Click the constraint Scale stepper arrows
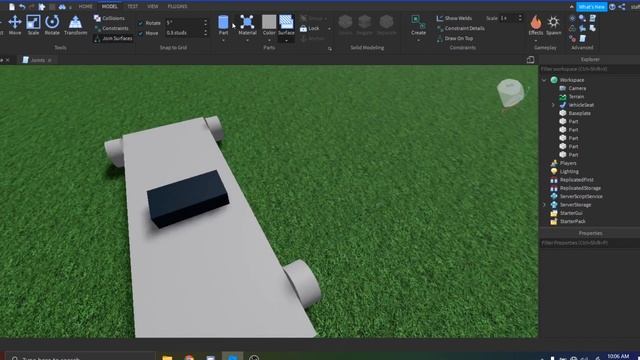Screen dimensions: 640x360 520,18
